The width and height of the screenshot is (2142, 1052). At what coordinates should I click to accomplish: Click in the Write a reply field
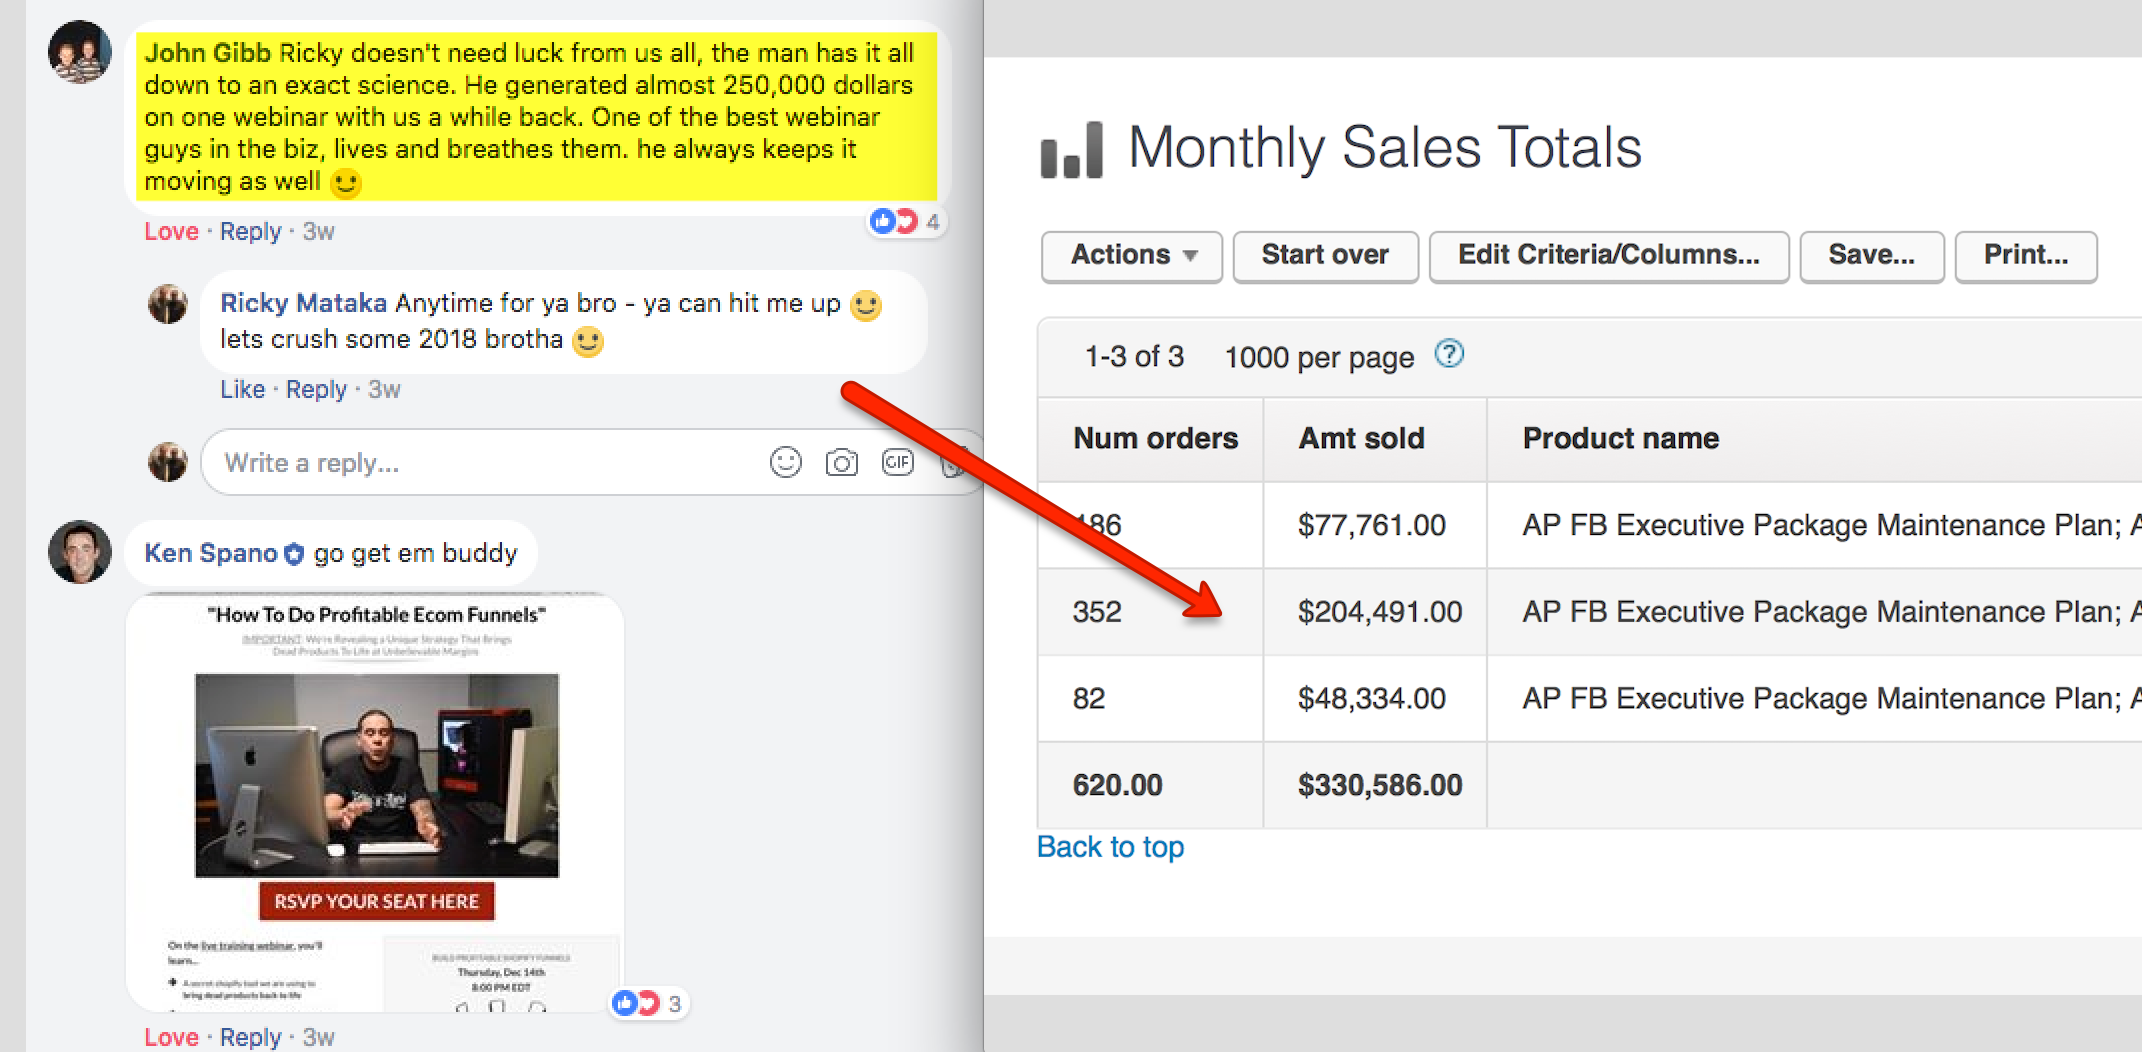coord(480,463)
